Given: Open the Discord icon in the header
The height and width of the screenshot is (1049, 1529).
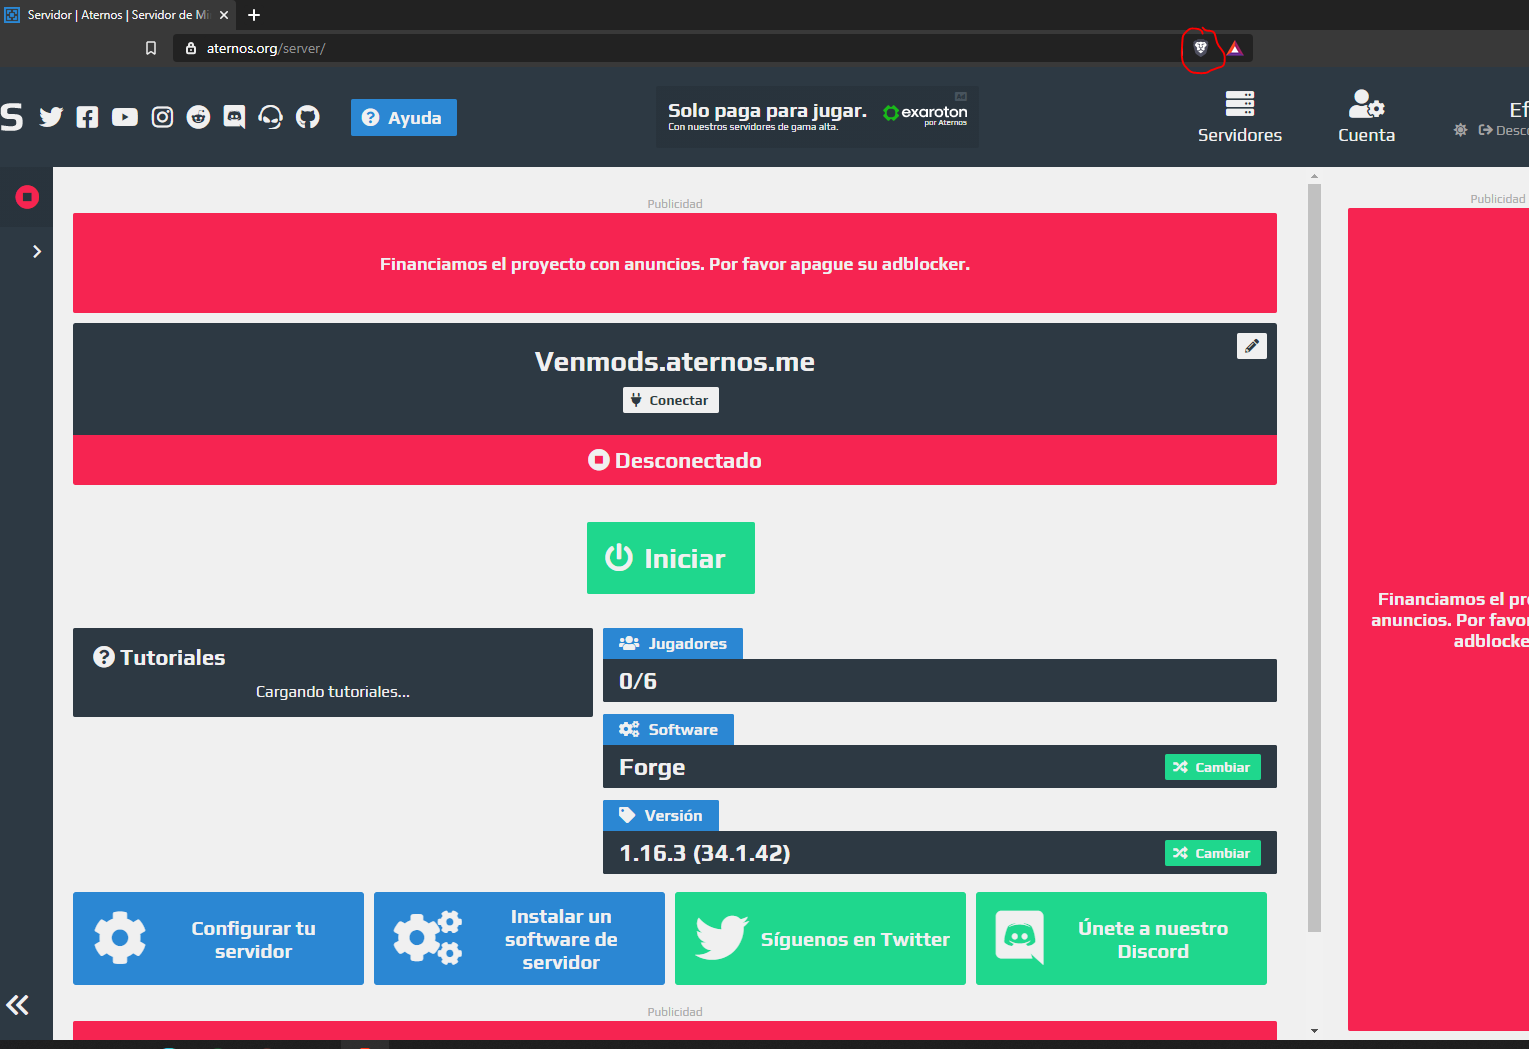Looking at the screenshot, I should pos(234,118).
